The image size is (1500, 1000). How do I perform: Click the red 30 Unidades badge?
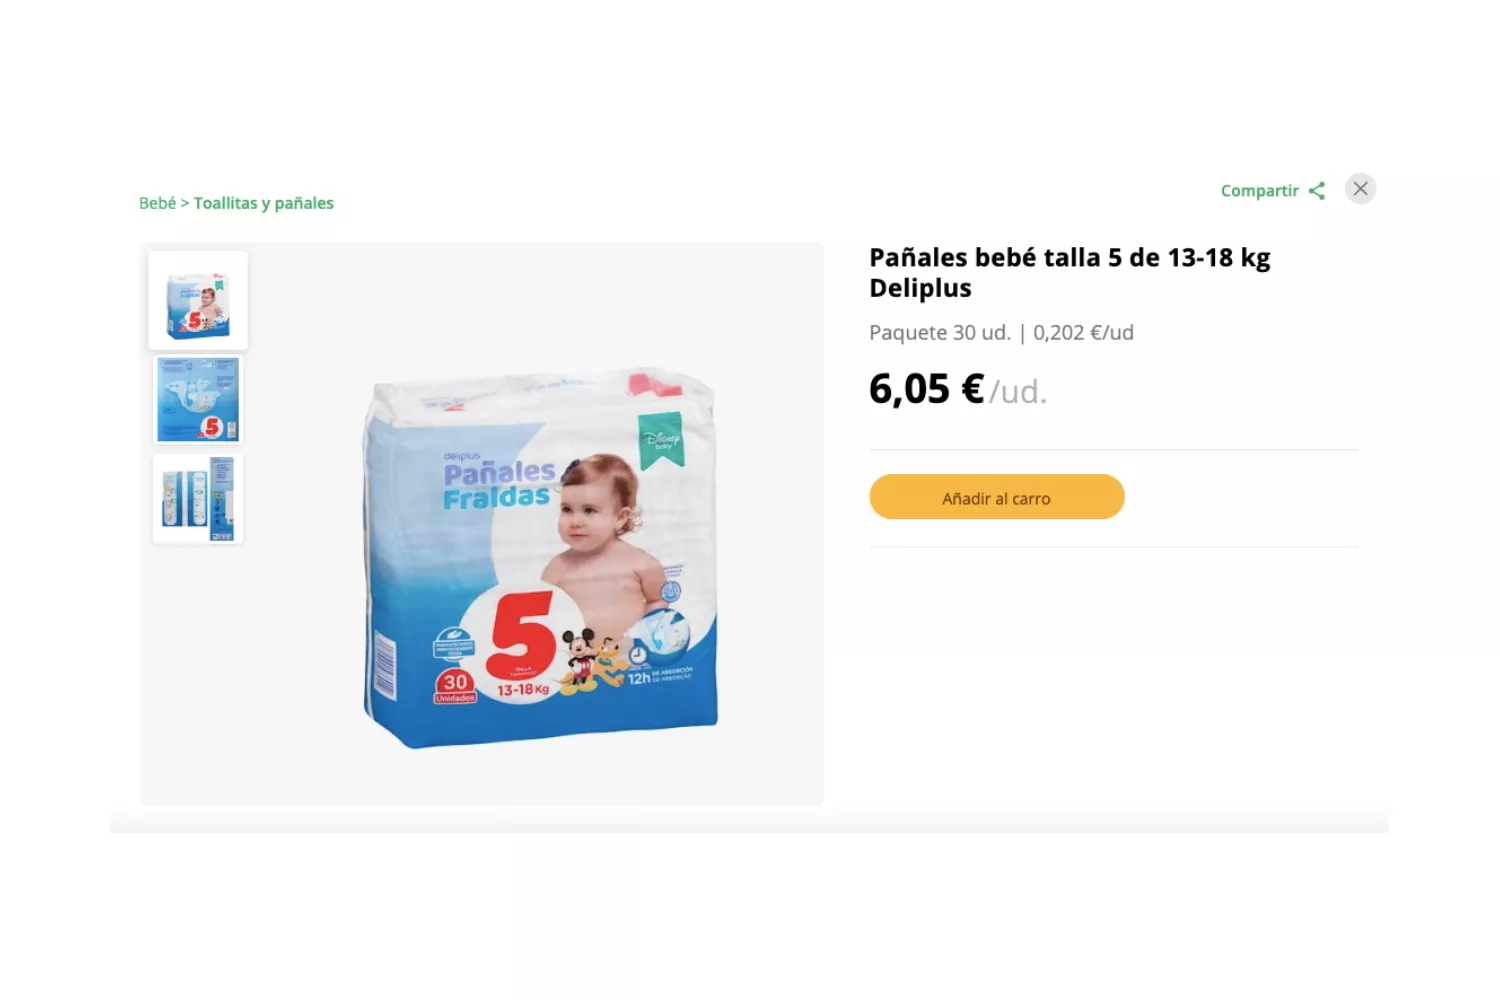(455, 686)
